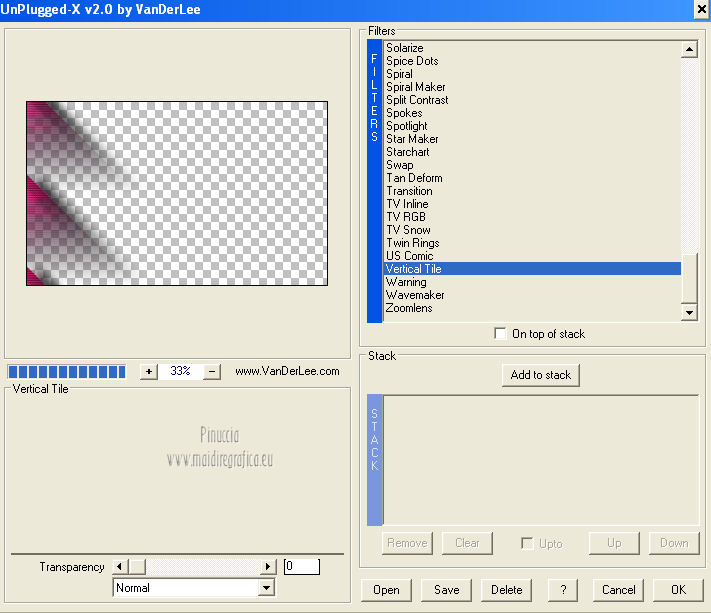Select the Swap filter
Screen dimensions: 711x613
[x=532, y=165]
